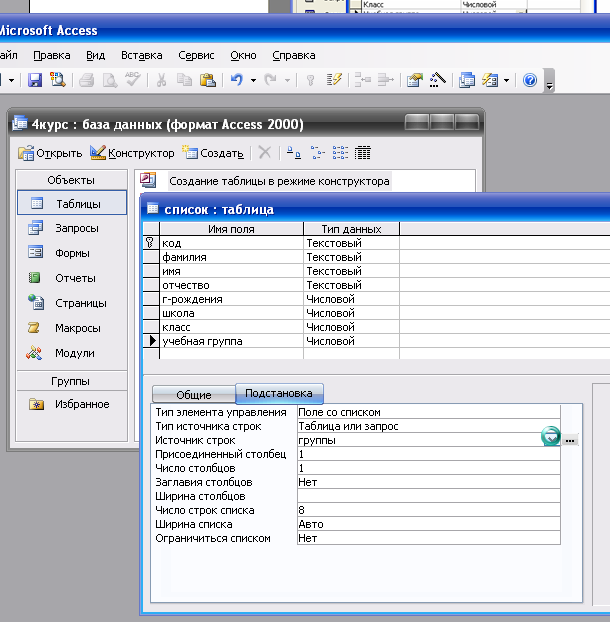
Task: Click the Cut scissors icon
Action: click(x=161, y=80)
